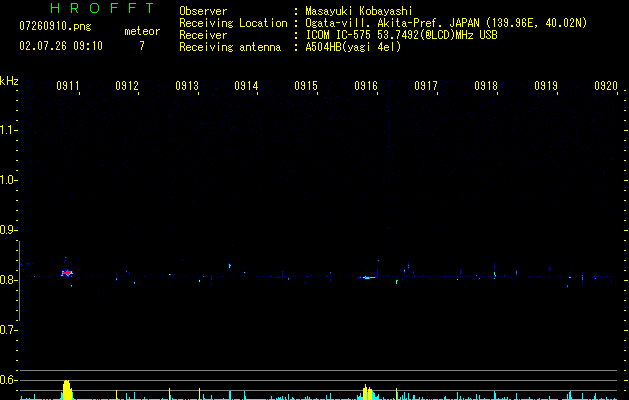
Task: Click the yellow intensity peak below 0916
Action: pos(367,392)
